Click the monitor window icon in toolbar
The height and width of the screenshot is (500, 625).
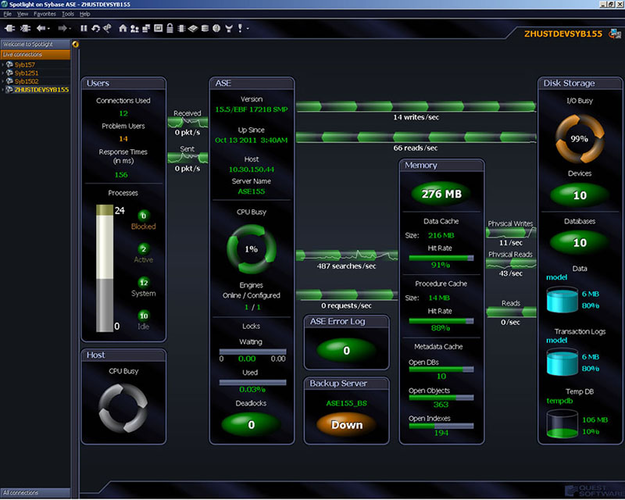[x=158, y=28]
